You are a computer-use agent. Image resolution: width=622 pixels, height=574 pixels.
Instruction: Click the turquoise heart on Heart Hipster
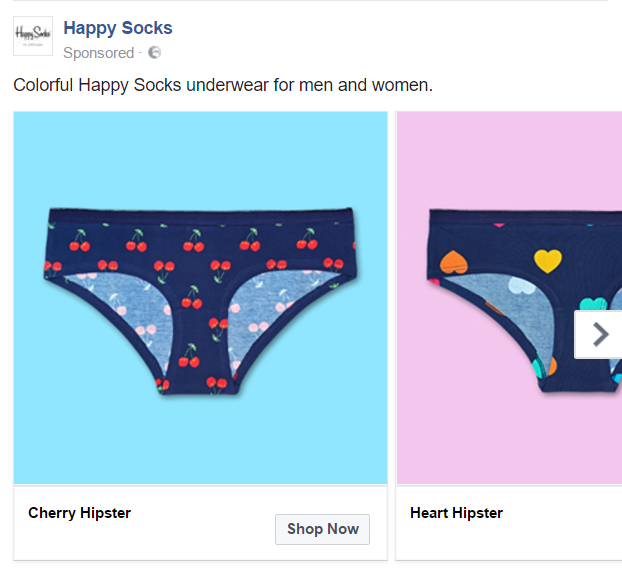593,305
